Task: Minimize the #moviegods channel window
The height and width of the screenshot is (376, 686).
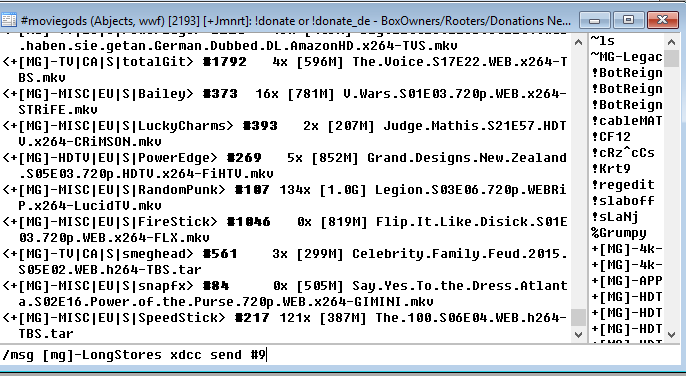Action: pyautogui.click(x=594, y=20)
